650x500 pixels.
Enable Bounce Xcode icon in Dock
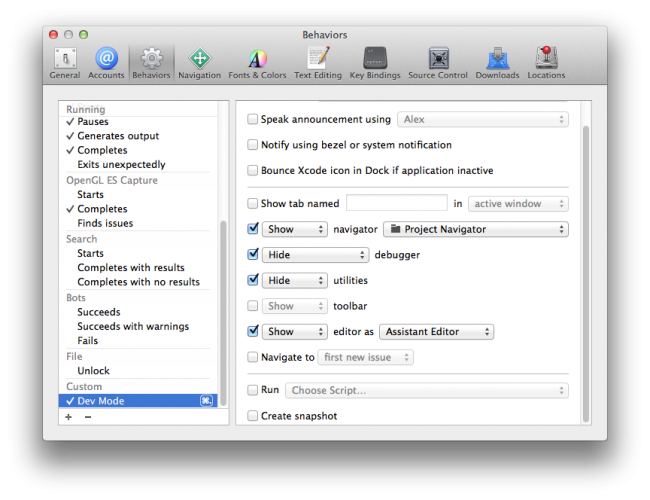252,170
